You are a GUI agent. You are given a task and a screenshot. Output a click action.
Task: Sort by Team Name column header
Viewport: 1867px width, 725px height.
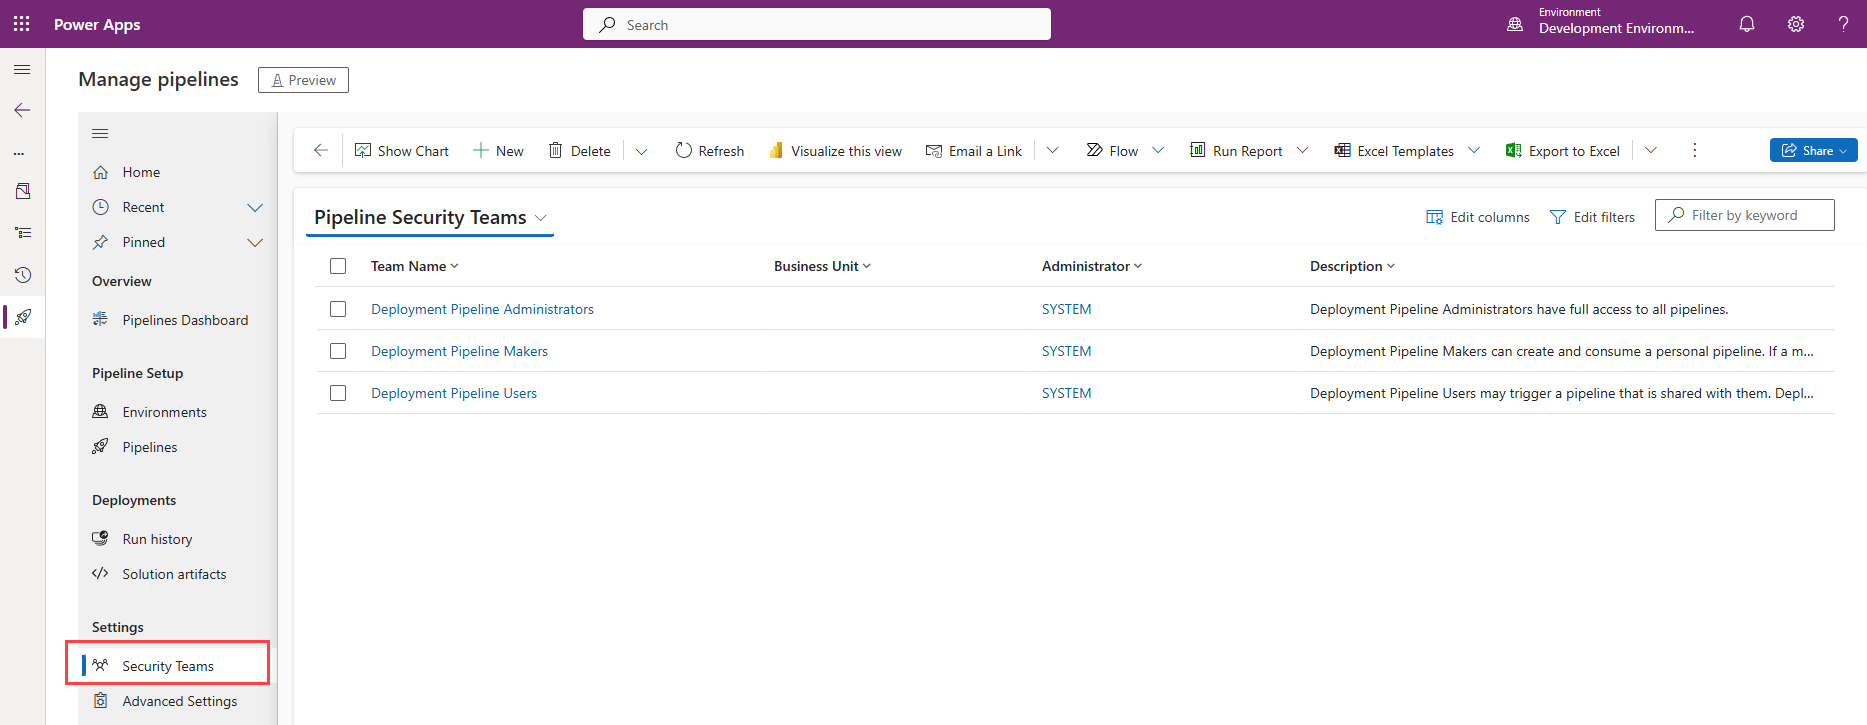414,266
